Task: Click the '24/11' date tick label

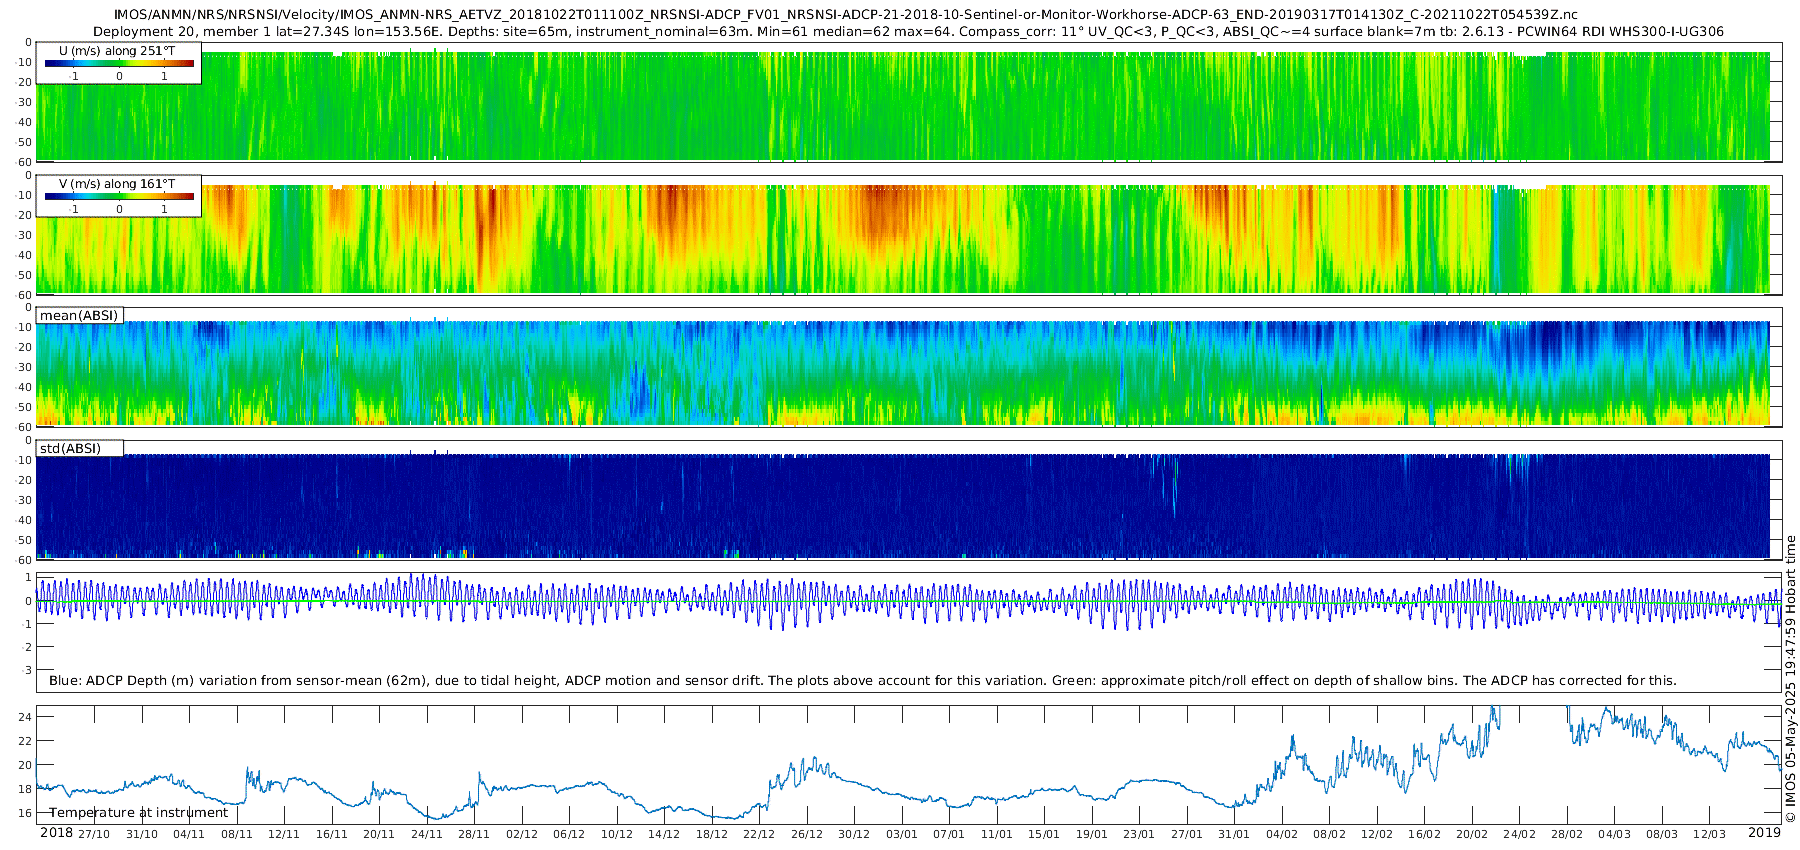Action: point(427,834)
